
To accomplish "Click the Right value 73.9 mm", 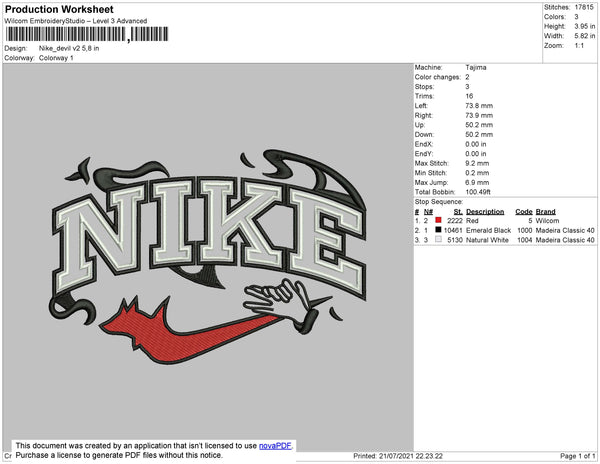I will click(479, 115).
